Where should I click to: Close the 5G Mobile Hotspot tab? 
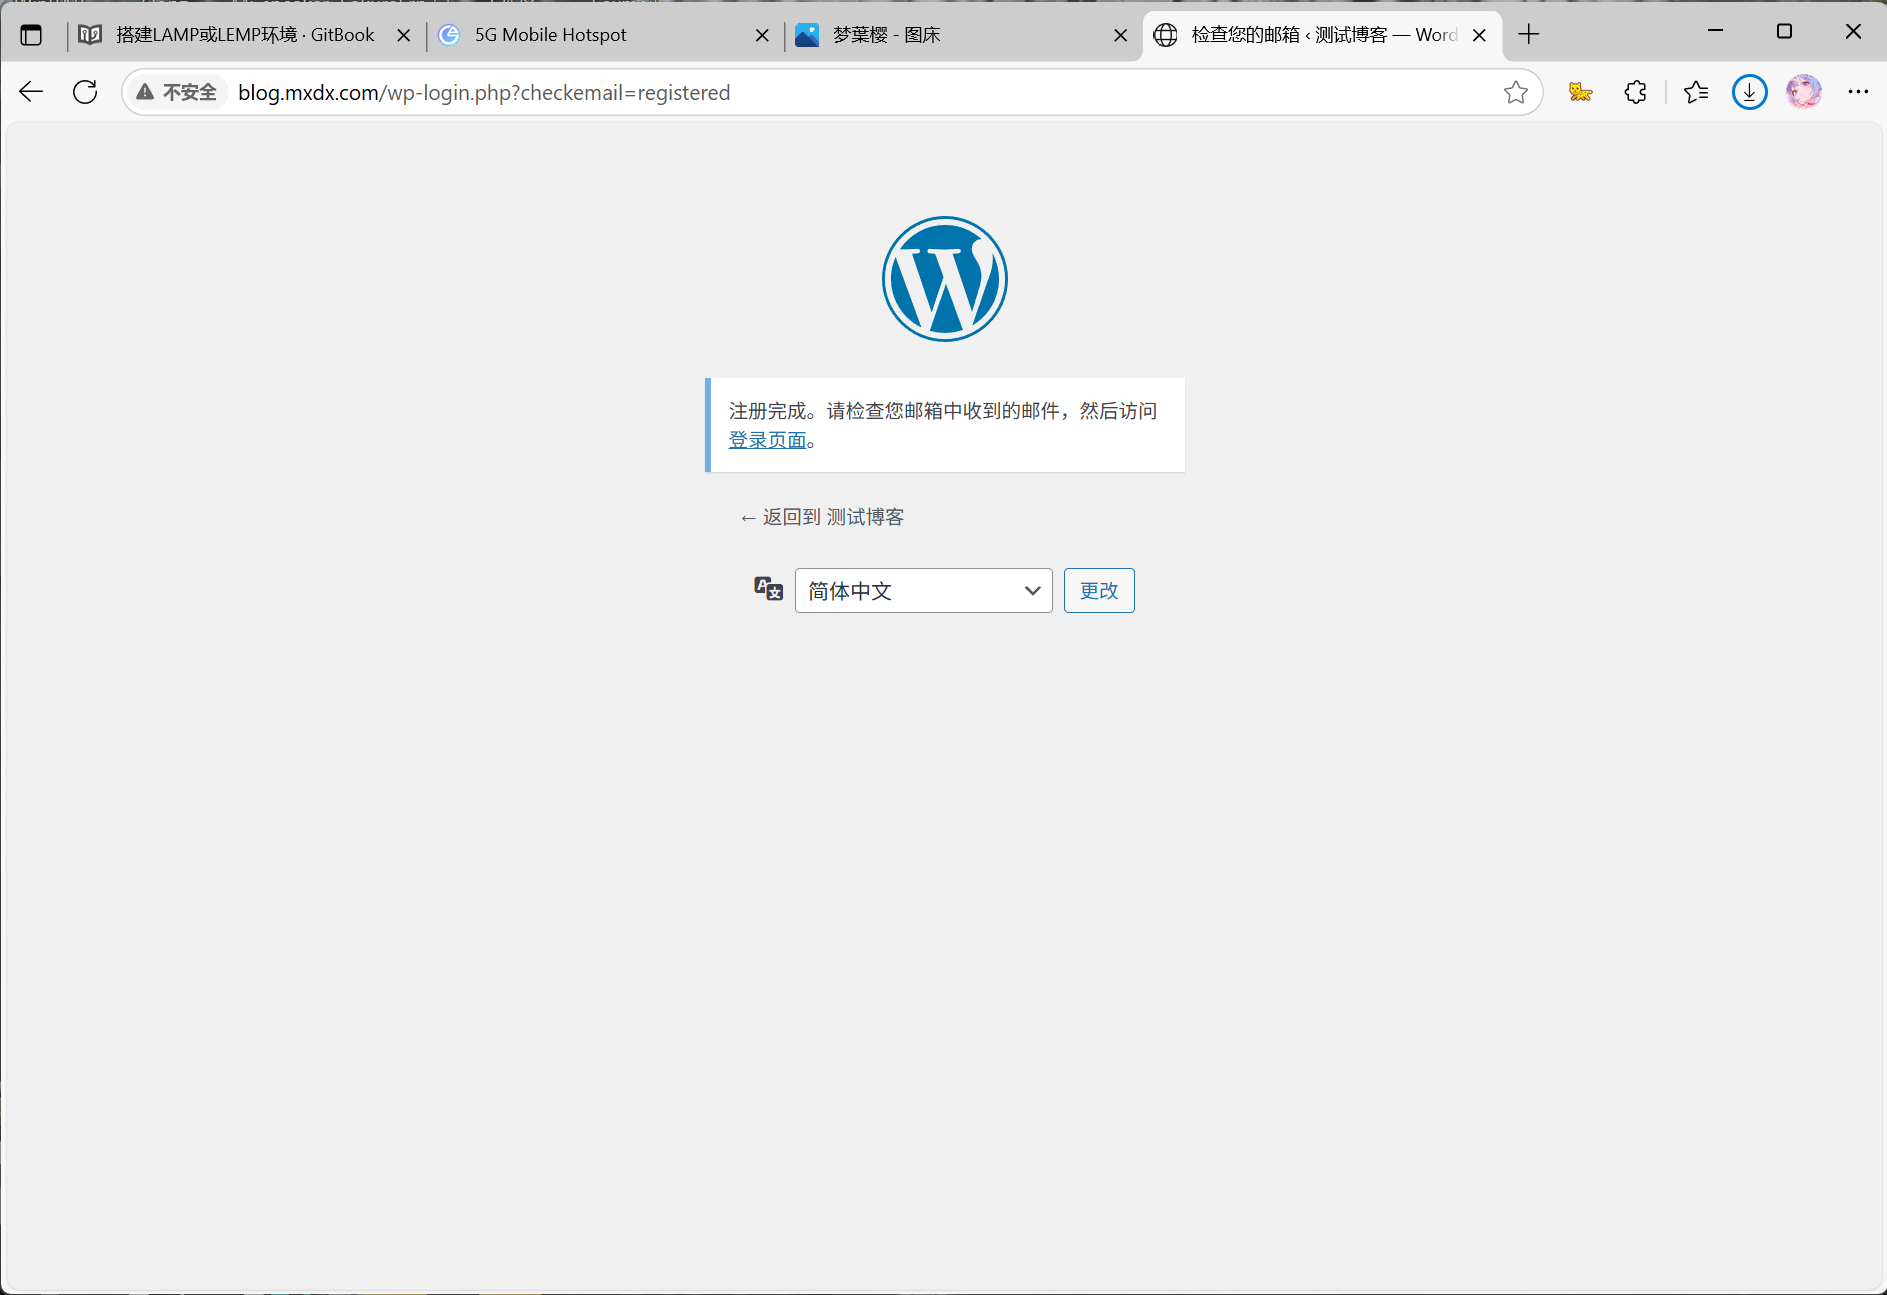[x=762, y=35]
